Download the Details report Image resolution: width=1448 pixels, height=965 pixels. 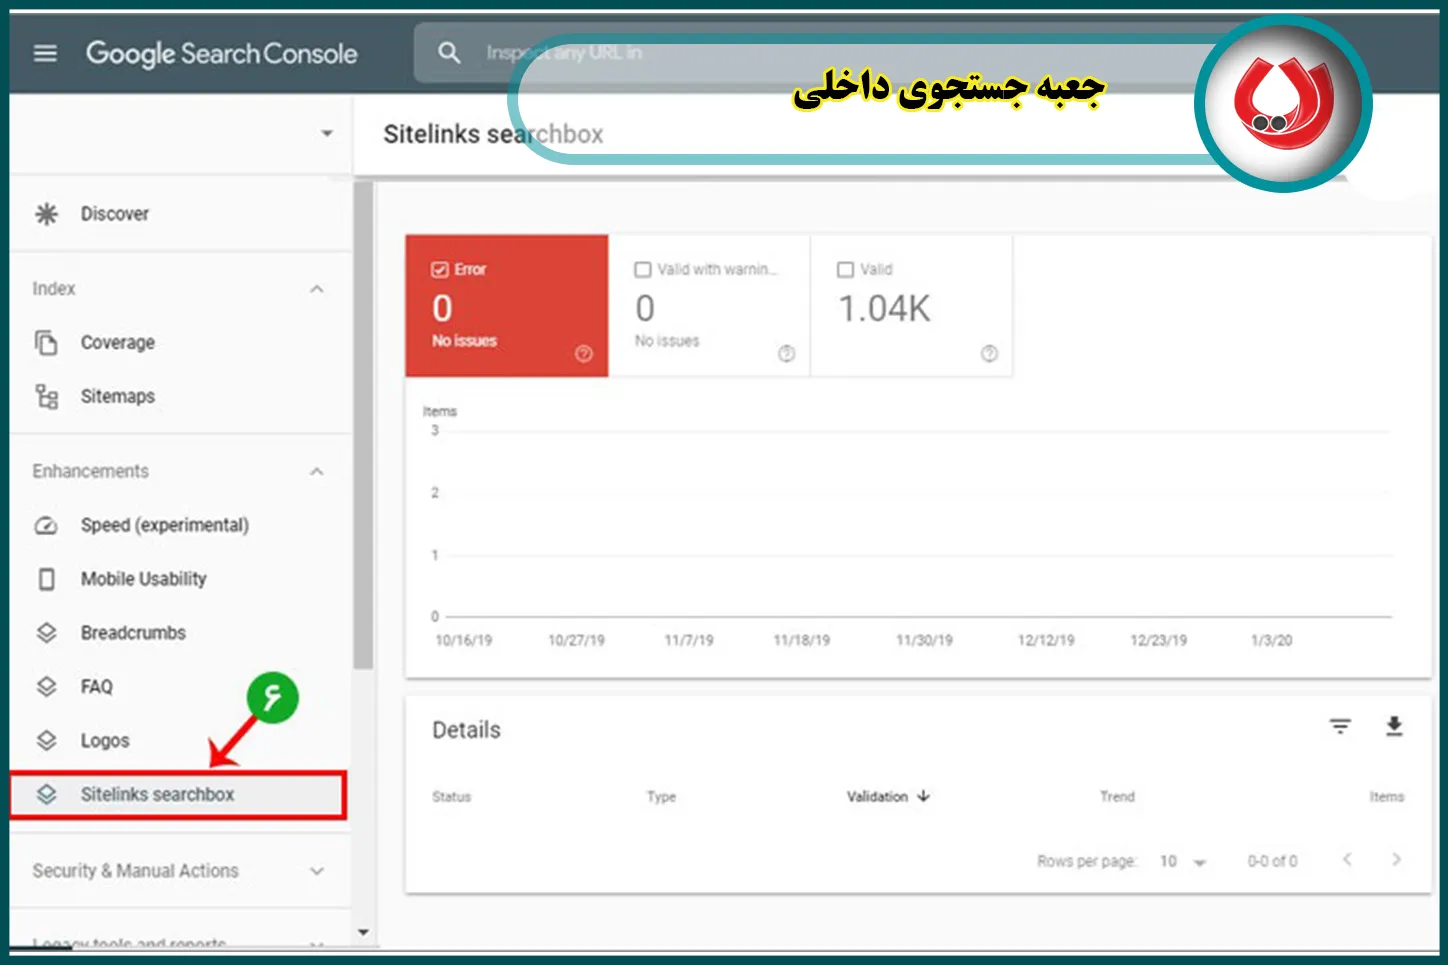[1394, 727]
